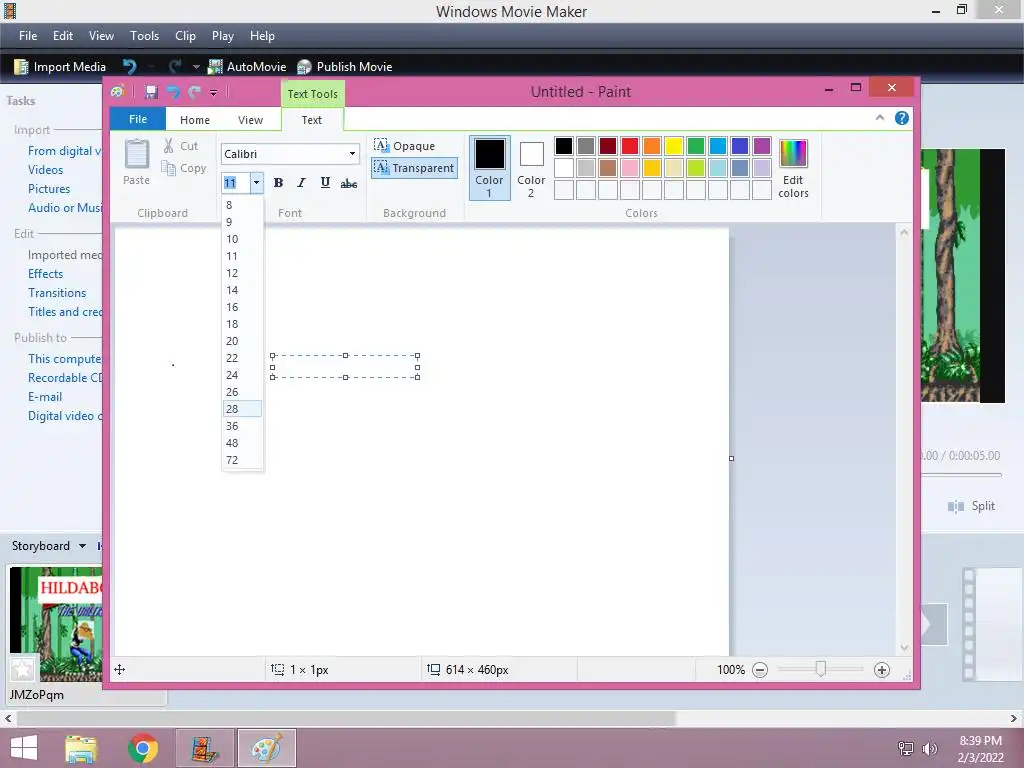Viewport: 1024px width, 768px height.
Task: Select Color 2 background button
Action: click(531, 168)
